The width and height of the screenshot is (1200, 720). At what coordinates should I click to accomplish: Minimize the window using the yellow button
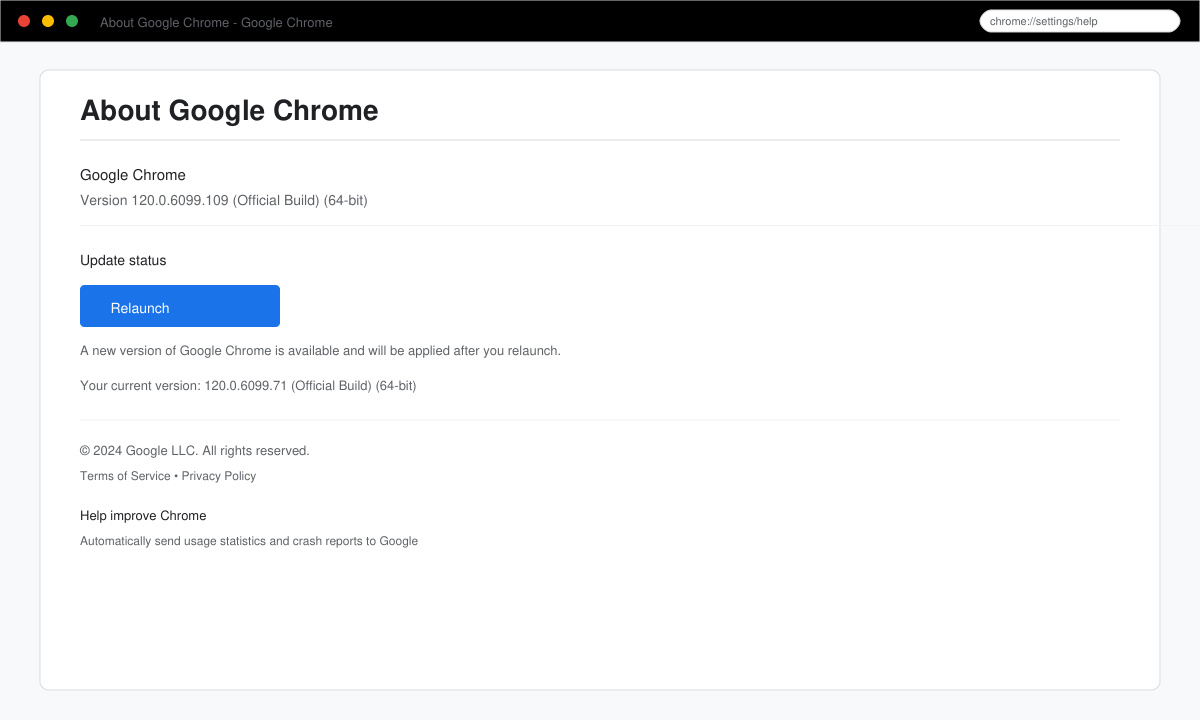click(48, 21)
